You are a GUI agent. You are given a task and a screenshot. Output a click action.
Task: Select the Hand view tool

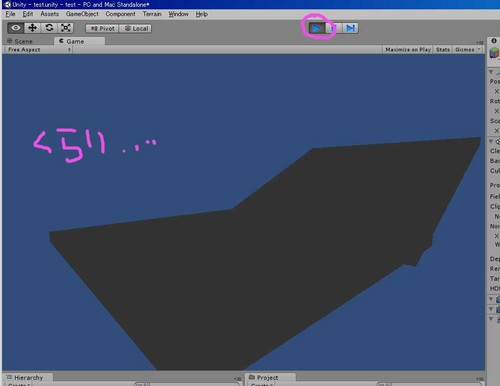tap(15, 28)
